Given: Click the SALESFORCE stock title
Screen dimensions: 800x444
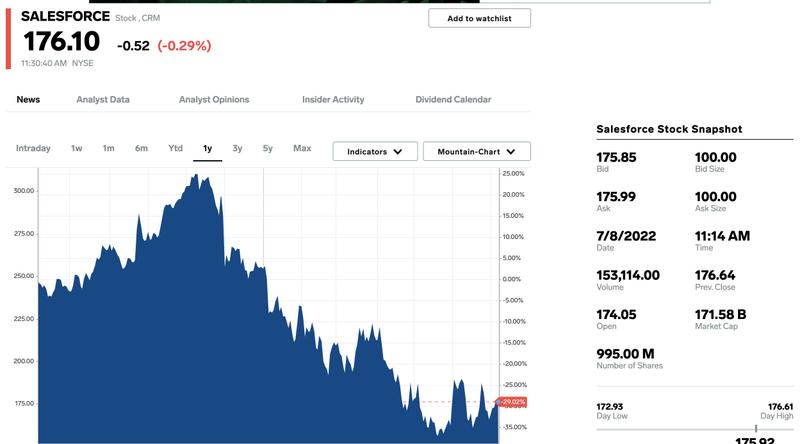Looking at the screenshot, I should [x=65, y=16].
